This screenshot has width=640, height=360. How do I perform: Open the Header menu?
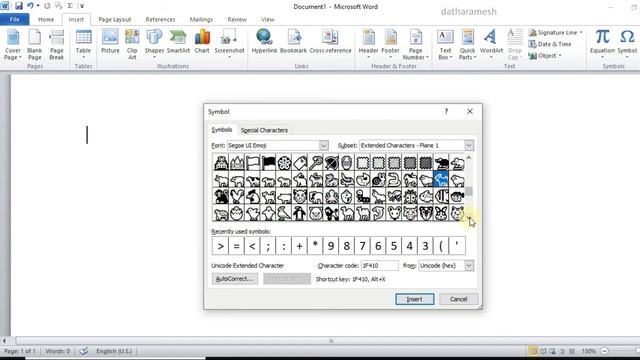(x=368, y=44)
